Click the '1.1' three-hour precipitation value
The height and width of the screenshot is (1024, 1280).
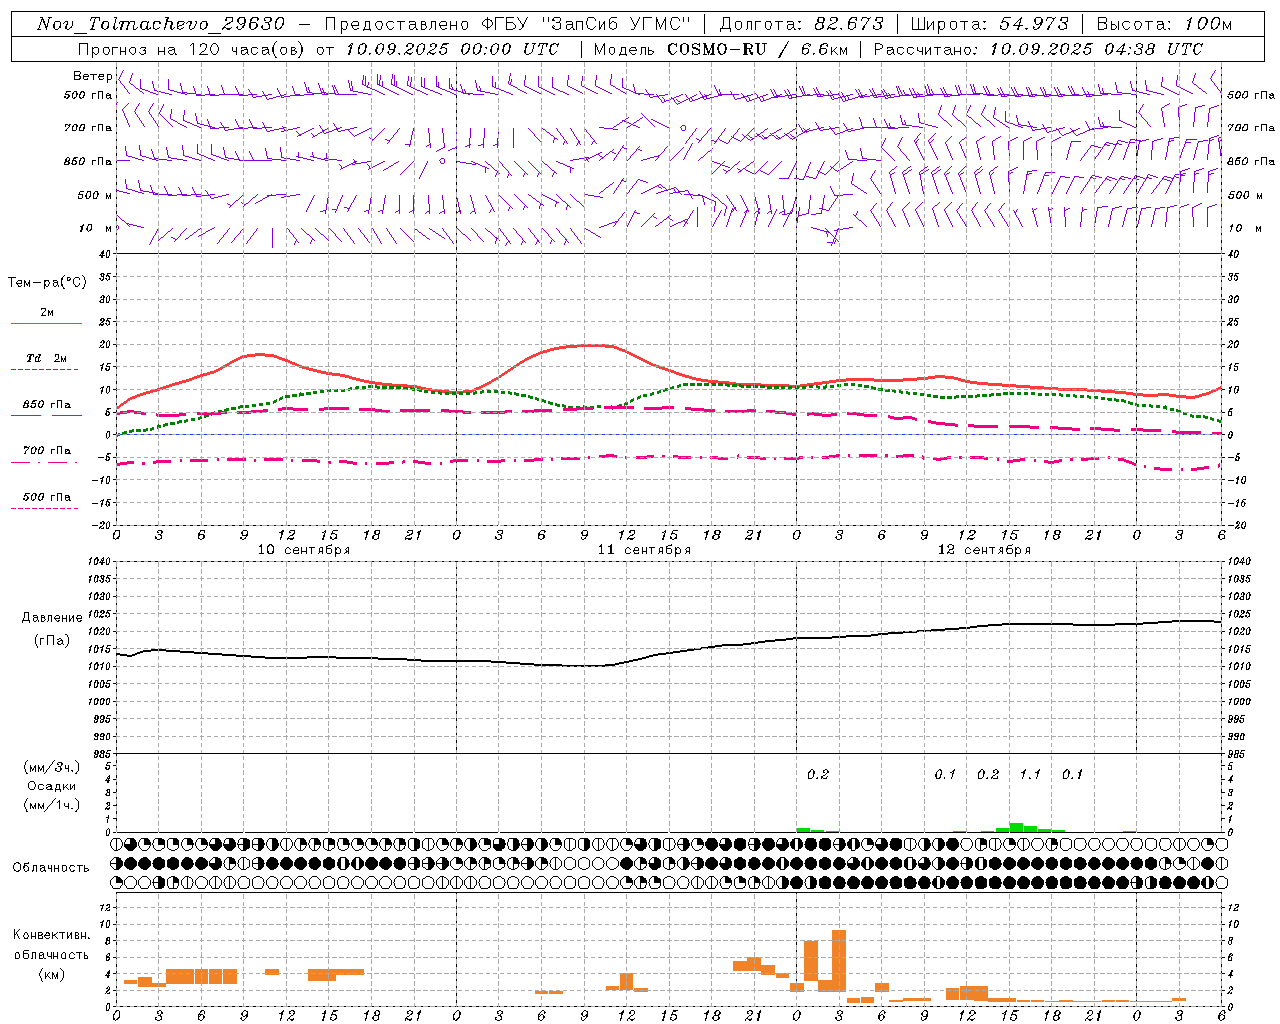[1030, 775]
